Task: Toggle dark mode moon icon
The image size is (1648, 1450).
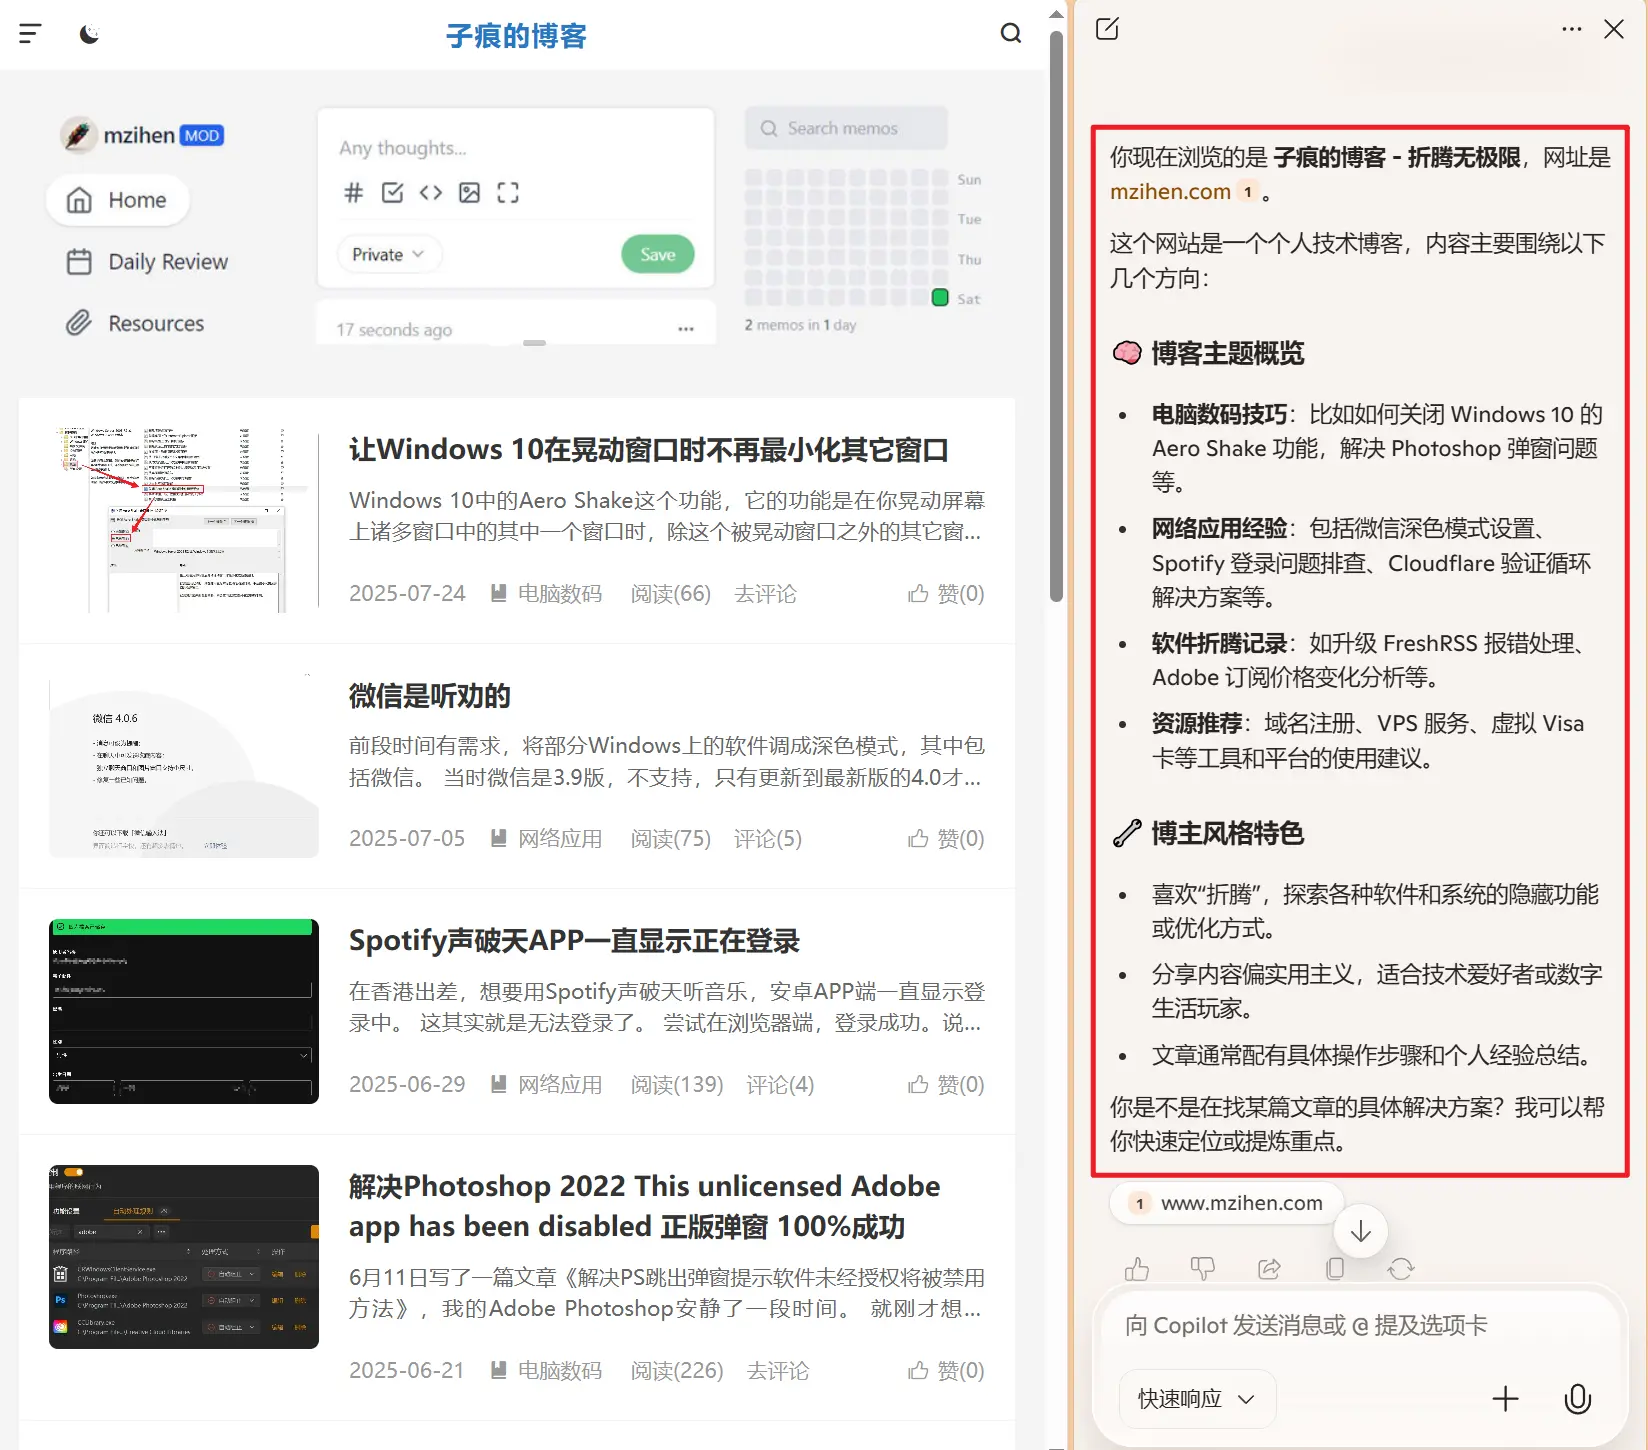Action: (x=90, y=34)
